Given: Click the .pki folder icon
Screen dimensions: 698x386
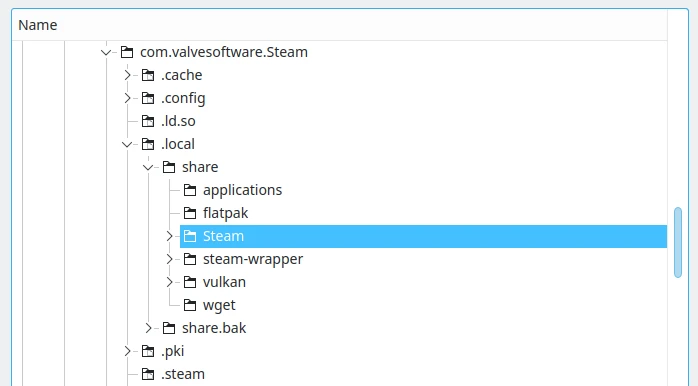Looking at the screenshot, I should coord(148,351).
